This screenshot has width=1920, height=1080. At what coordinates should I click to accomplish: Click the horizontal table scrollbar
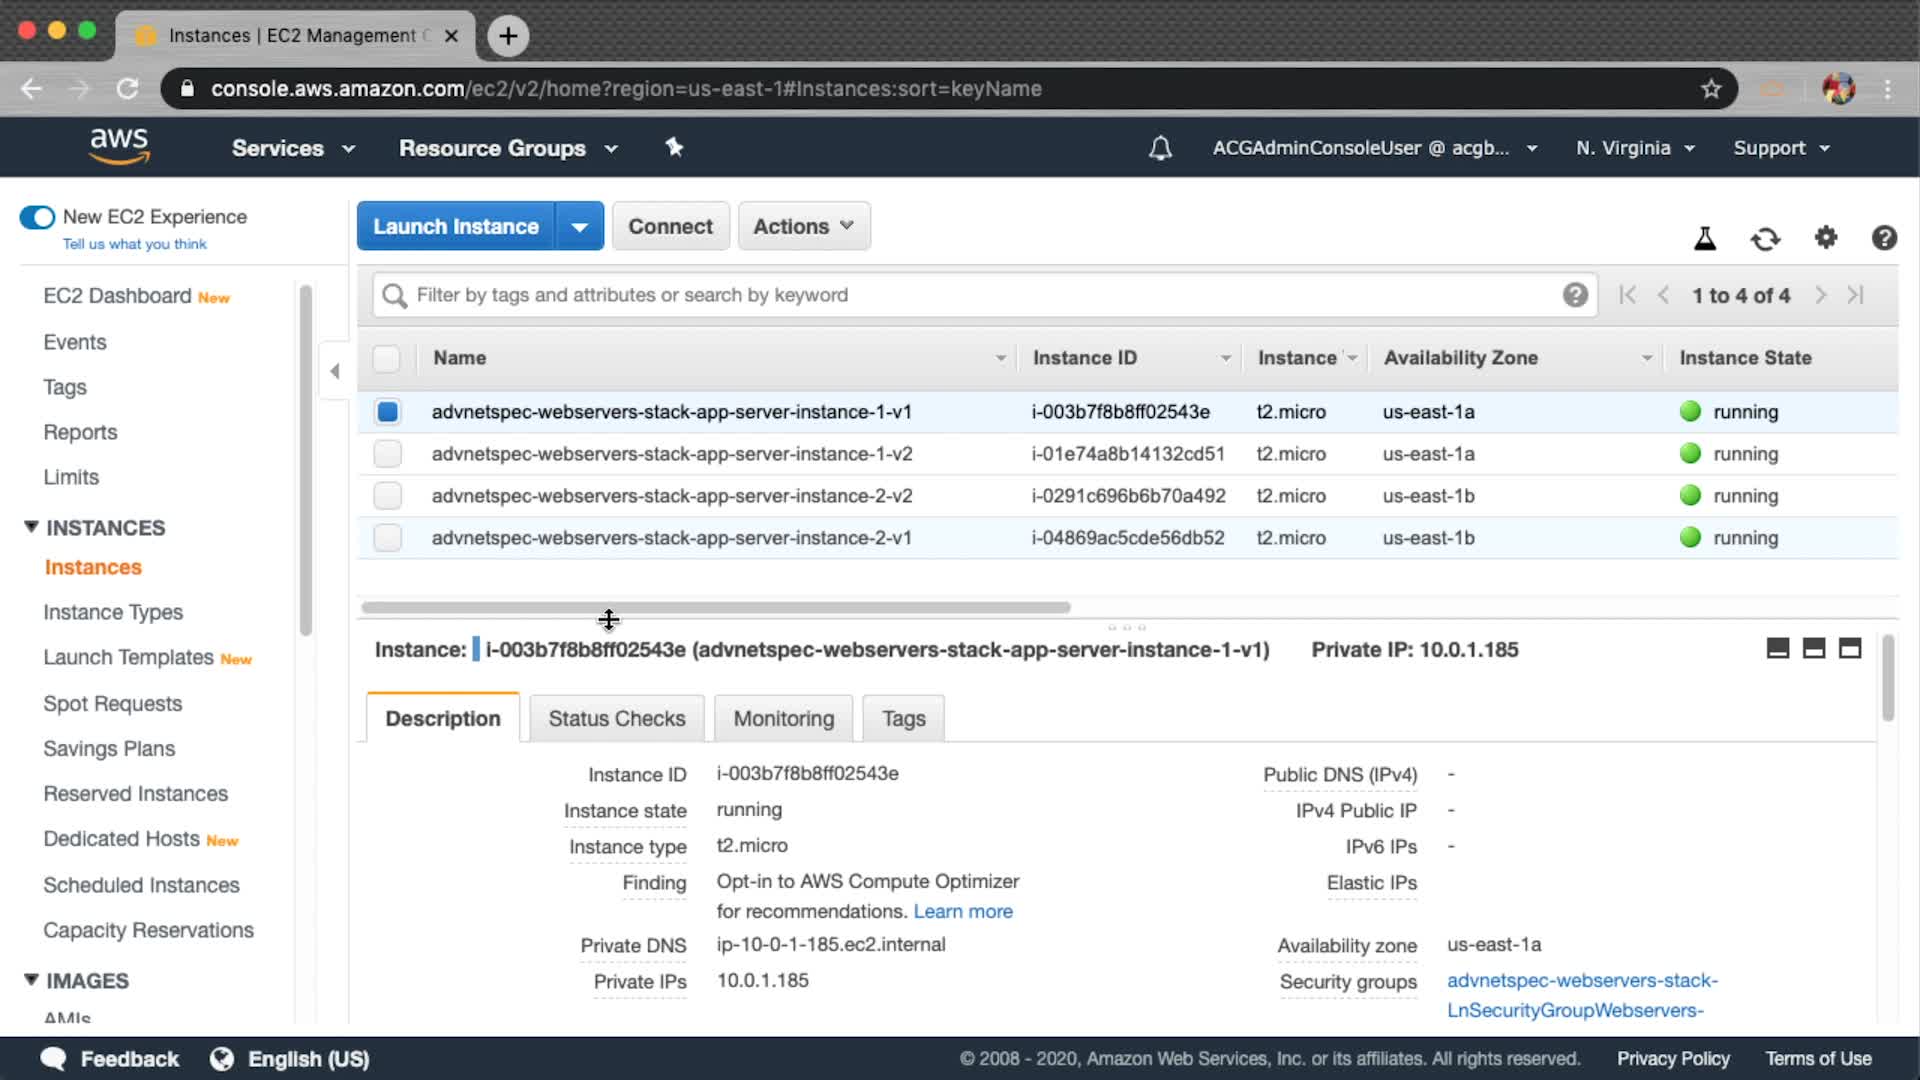[x=715, y=607]
